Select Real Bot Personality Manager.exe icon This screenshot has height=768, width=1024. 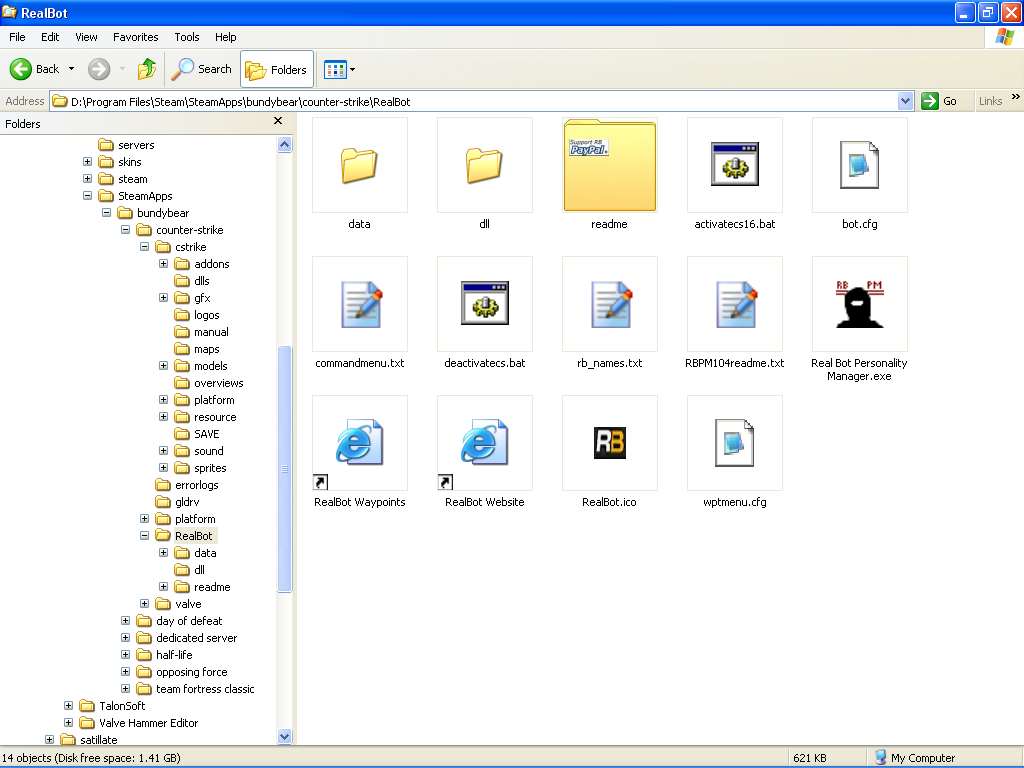[x=859, y=304]
